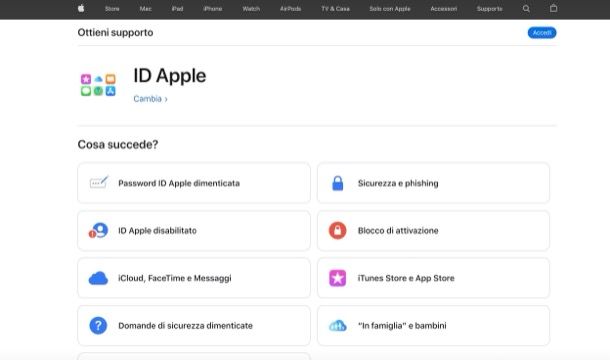The image size is (610, 360).
Task: Click the Cosa succede? heading
Action: pyautogui.click(x=118, y=144)
